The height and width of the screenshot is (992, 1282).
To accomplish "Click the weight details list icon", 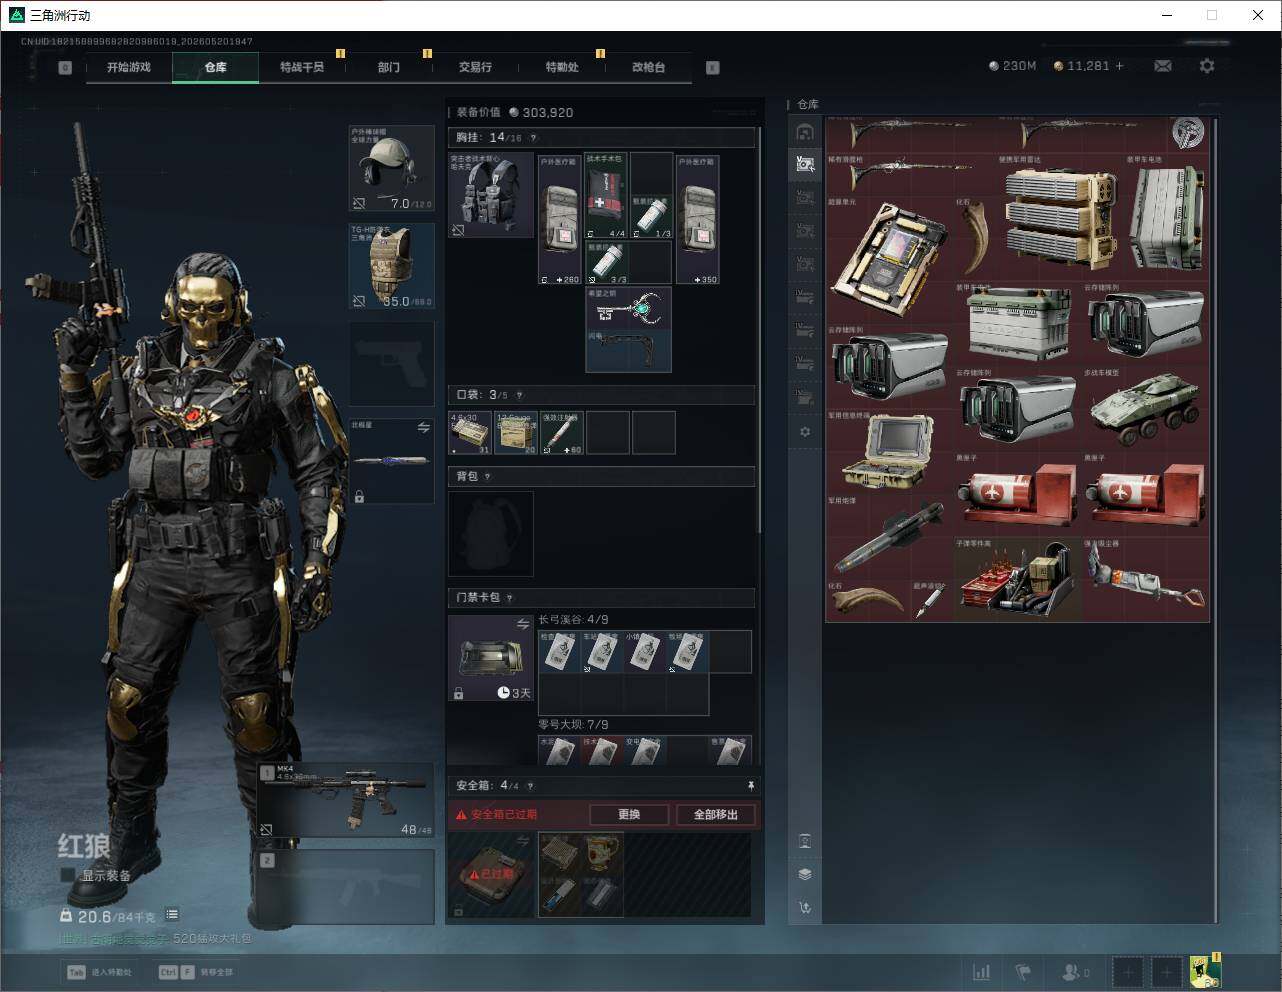I will 172,914.
